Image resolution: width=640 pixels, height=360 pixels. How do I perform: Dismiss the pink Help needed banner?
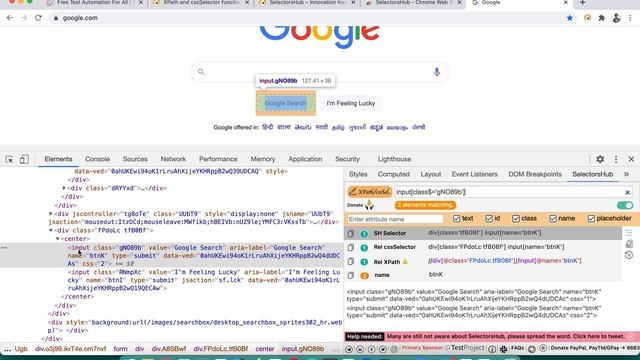[631, 336]
